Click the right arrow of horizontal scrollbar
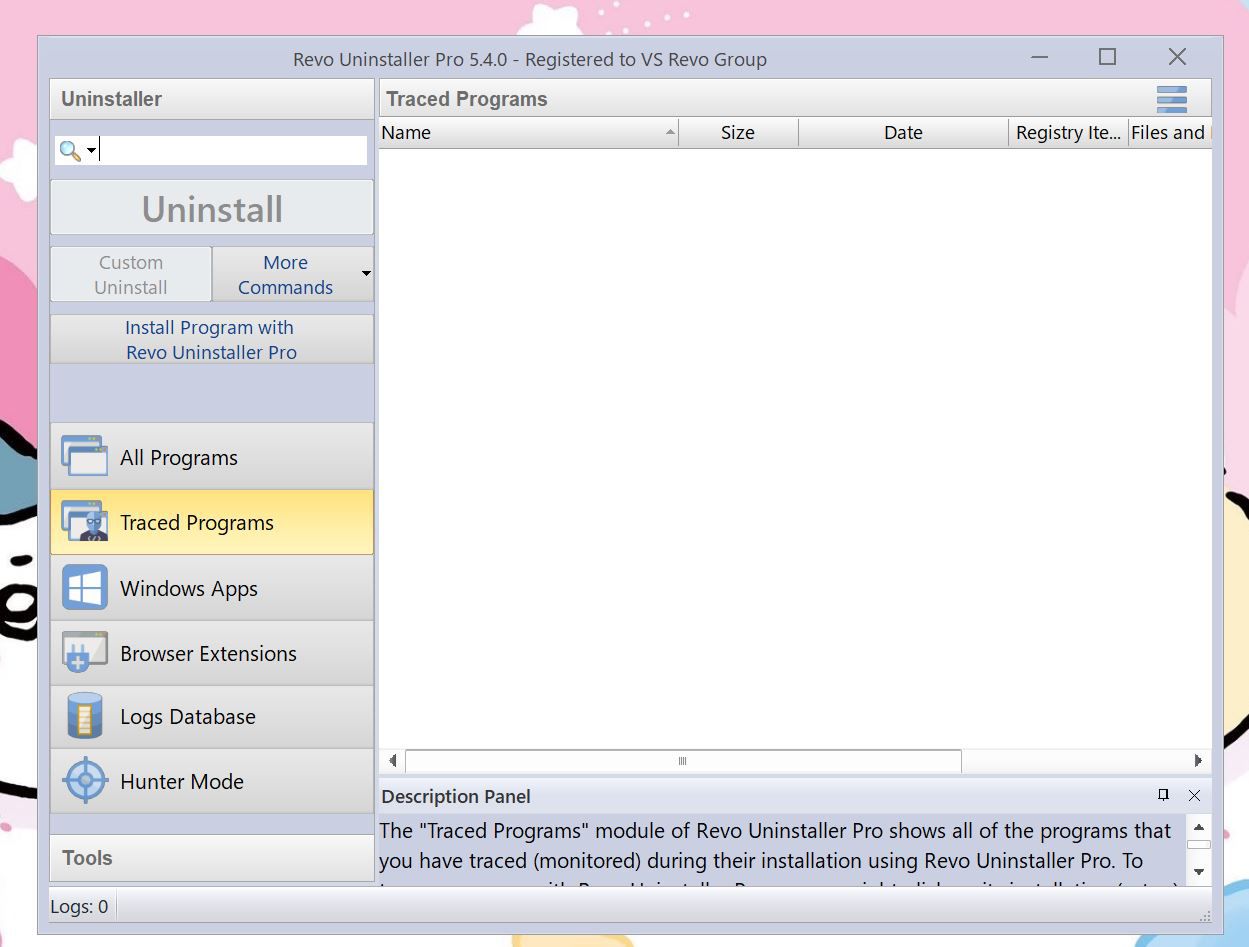Viewport: 1249px width, 947px height. pyautogui.click(x=1198, y=761)
